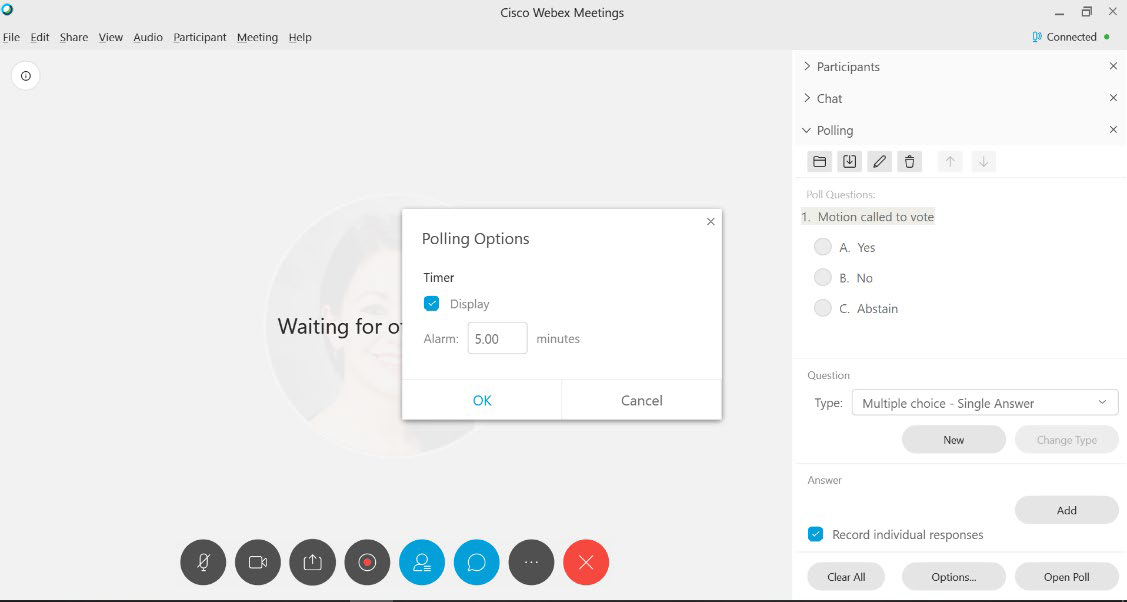Click the Alarm minutes input field
The height and width of the screenshot is (602, 1127).
click(x=497, y=338)
